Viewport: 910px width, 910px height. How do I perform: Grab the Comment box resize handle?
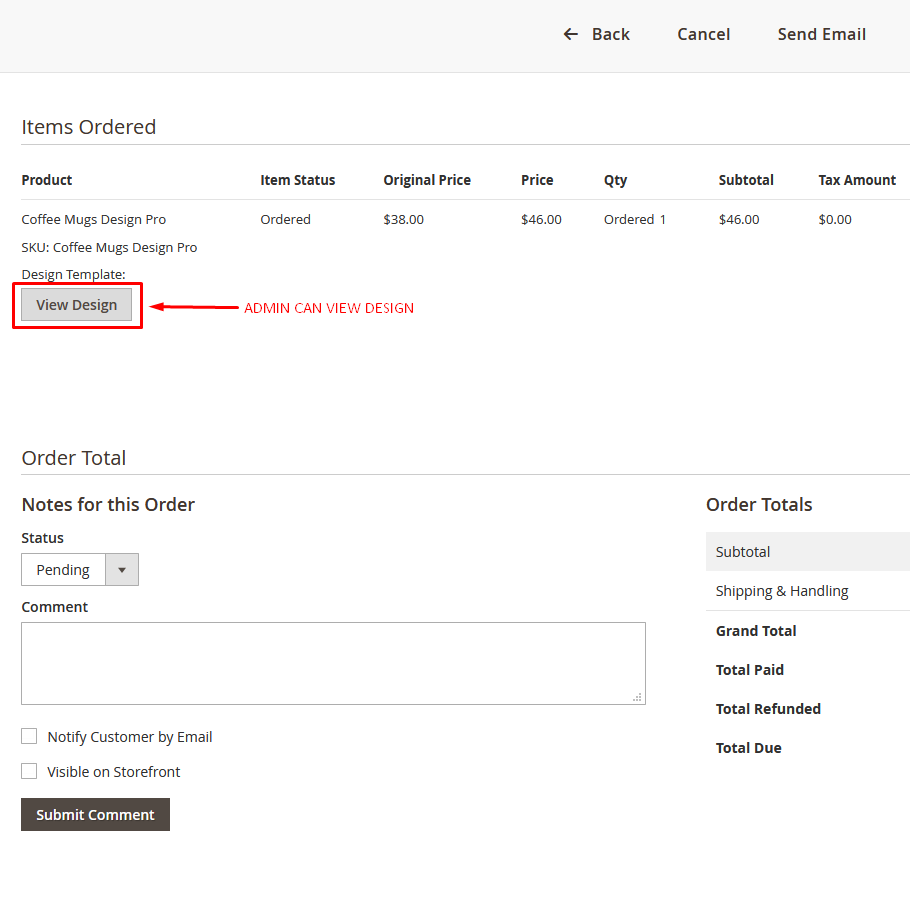[638, 697]
